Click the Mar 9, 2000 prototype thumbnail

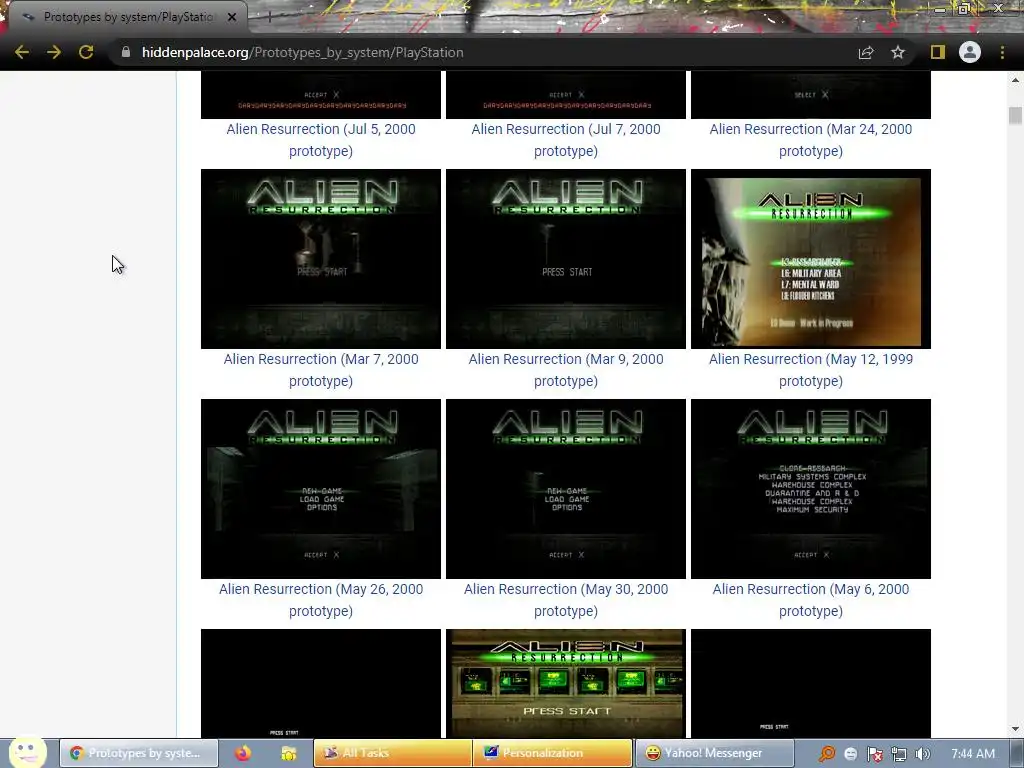(x=566, y=259)
